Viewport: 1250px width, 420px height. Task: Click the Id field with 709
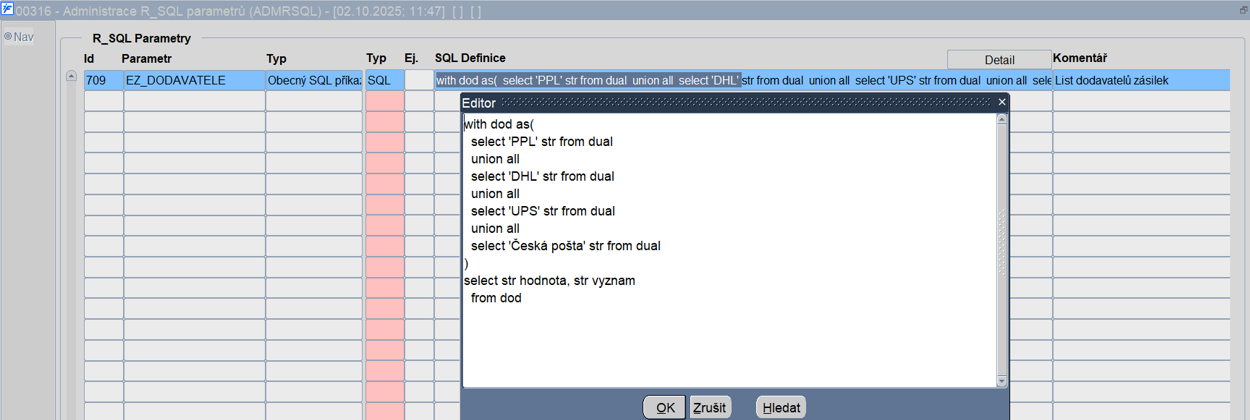[x=103, y=80]
